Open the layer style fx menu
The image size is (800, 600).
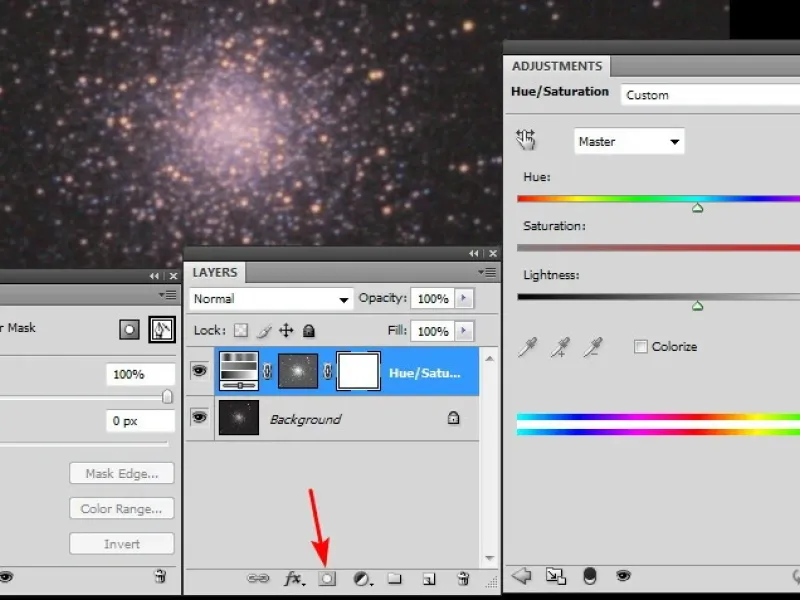coord(294,578)
